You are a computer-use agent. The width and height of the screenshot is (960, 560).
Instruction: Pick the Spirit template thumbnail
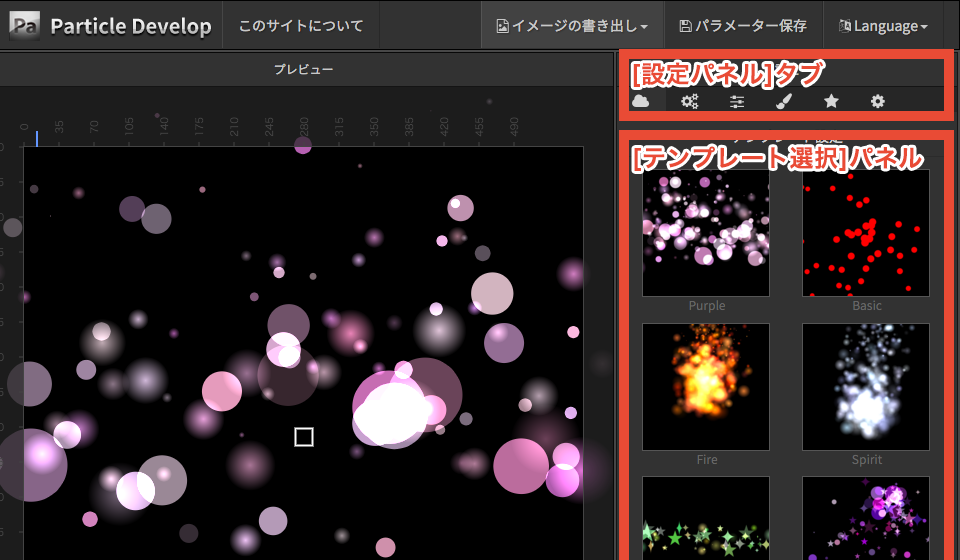(x=866, y=386)
